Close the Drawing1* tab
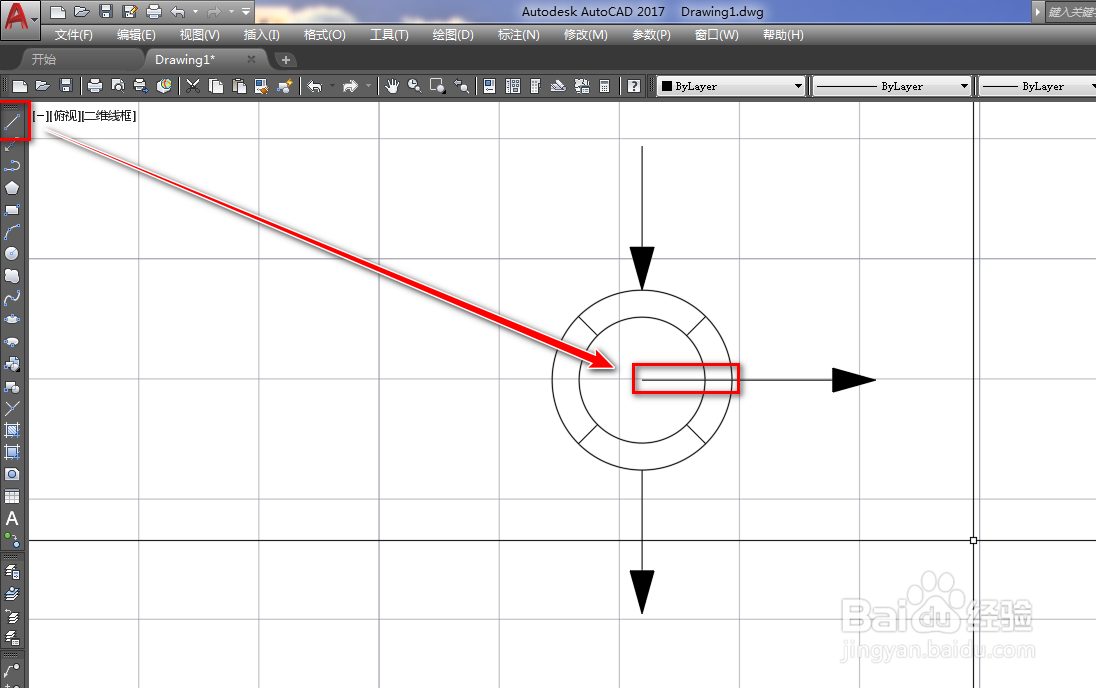The image size is (1096, 688). click(x=252, y=59)
